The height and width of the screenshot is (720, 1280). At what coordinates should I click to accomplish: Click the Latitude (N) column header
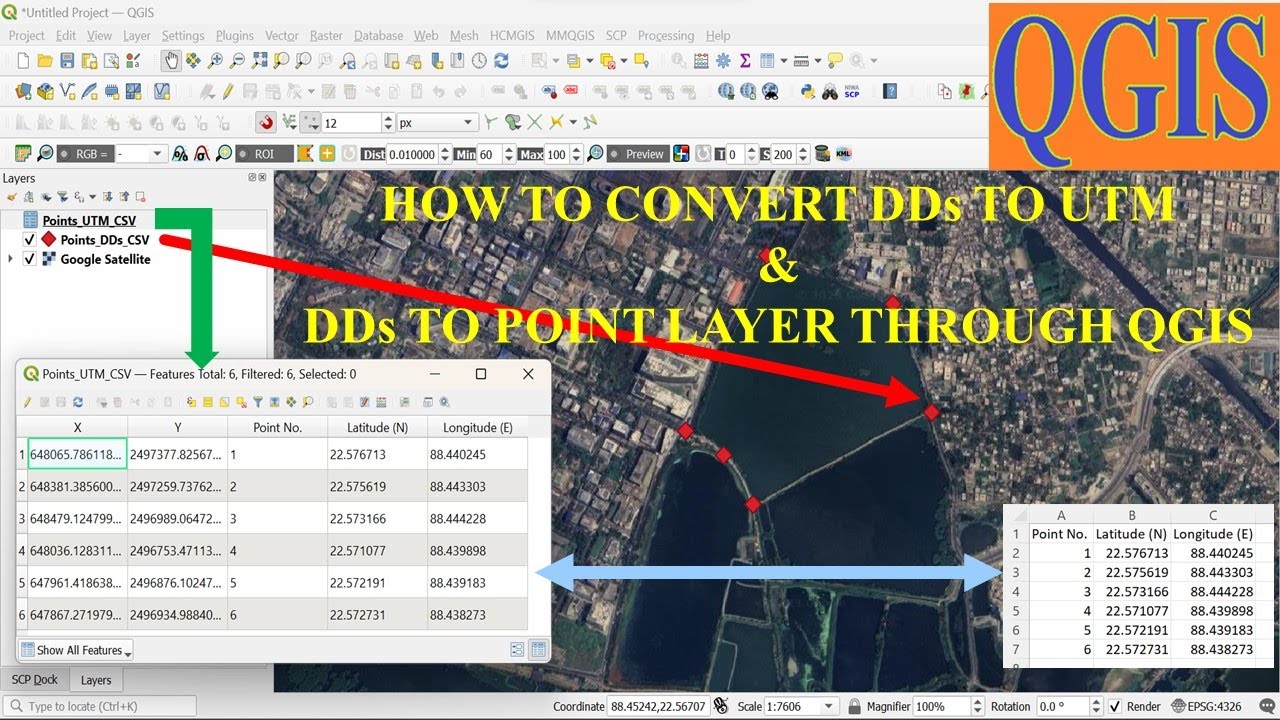[x=377, y=427]
